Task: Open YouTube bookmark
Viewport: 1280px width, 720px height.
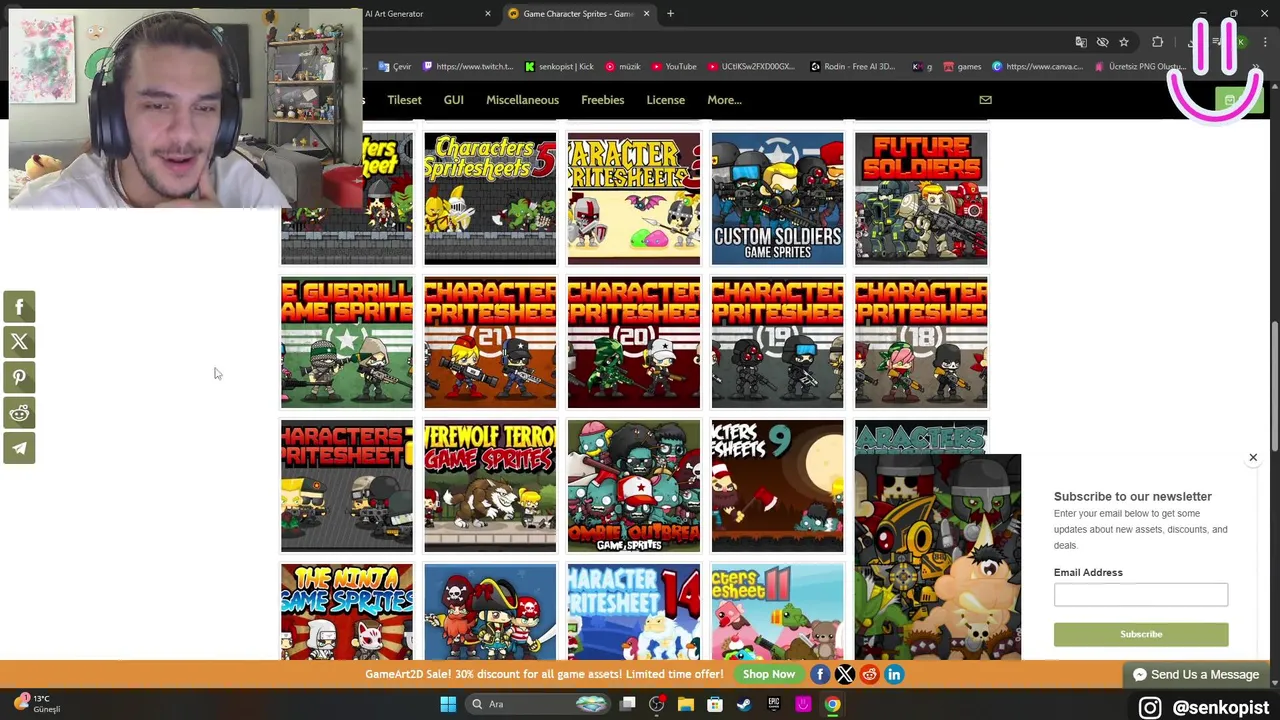Action: (674, 67)
